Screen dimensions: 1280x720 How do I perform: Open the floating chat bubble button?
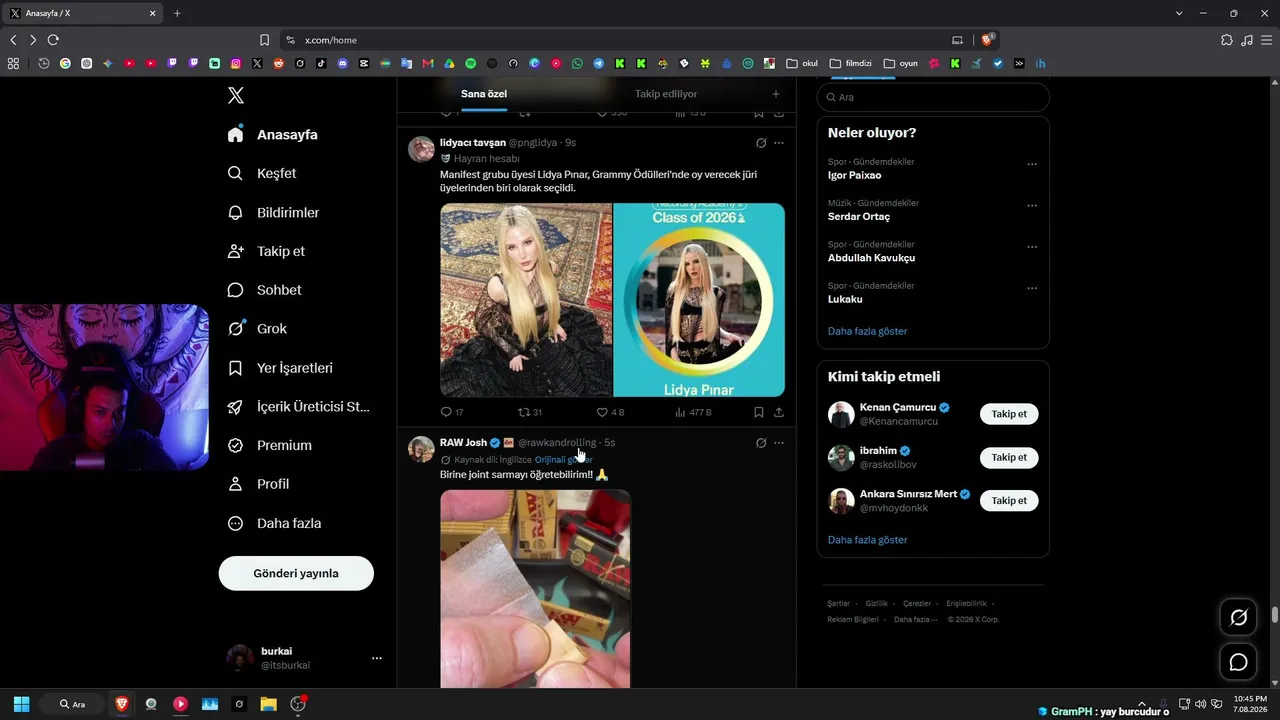(1238, 662)
